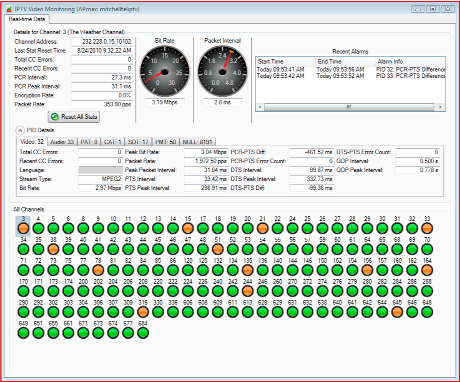Image resolution: width=460 pixels, height=382 pixels.
Task: Click the PTS Peak Interval 298.91 ms field
Action: [x=206, y=188]
